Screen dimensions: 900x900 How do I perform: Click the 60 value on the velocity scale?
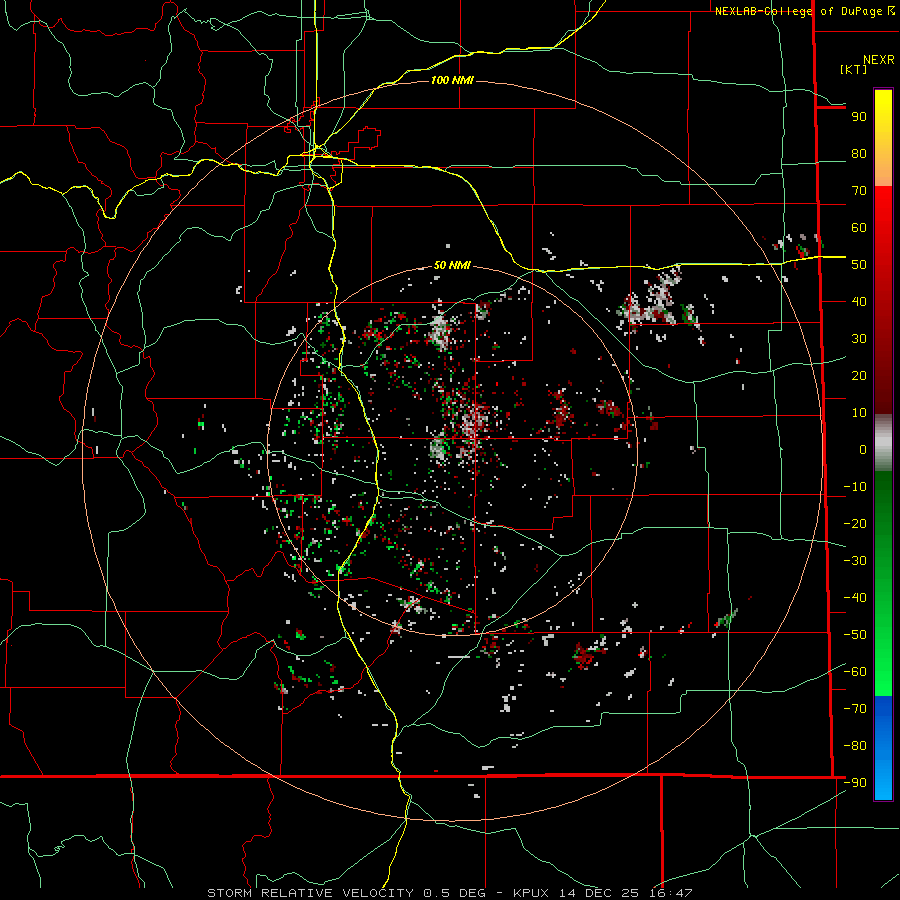tap(859, 228)
